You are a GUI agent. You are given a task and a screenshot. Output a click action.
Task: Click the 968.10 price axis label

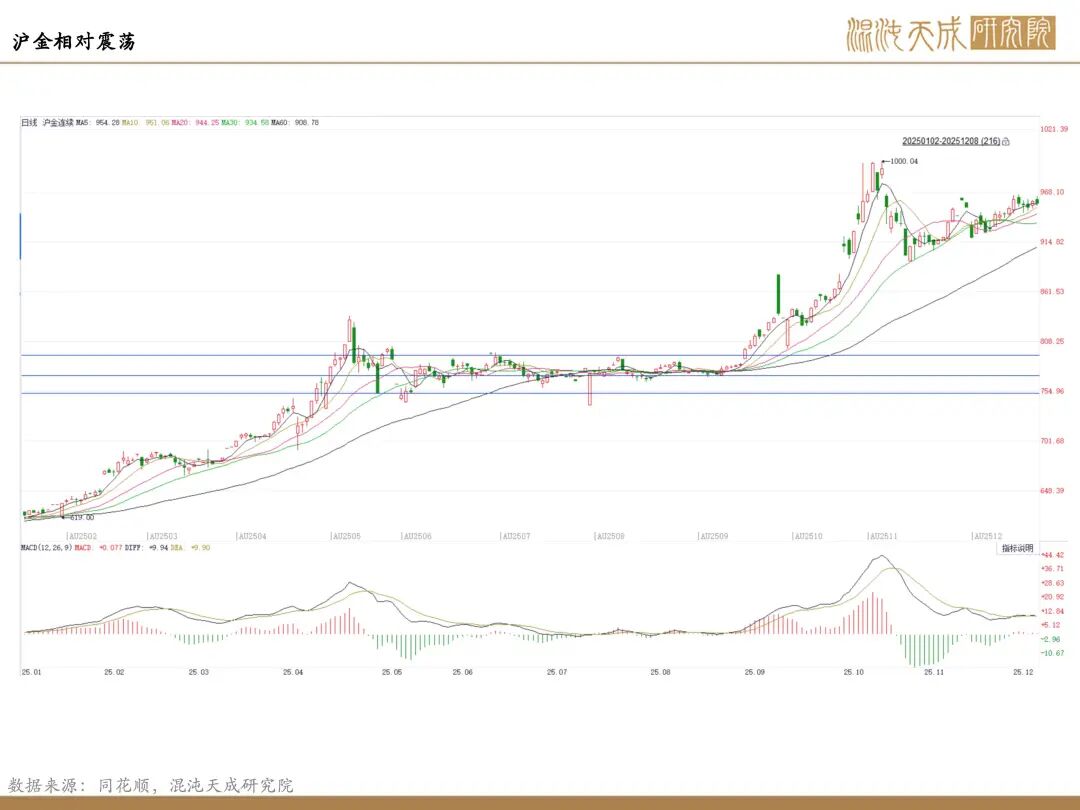[x=1052, y=192]
